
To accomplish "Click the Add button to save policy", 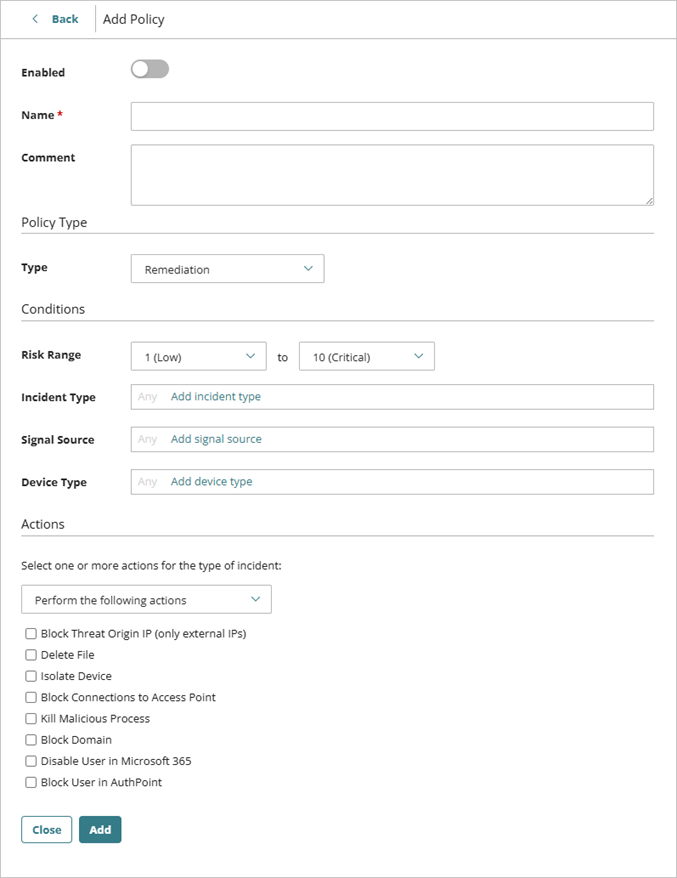I will pyautogui.click(x=99, y=829).
